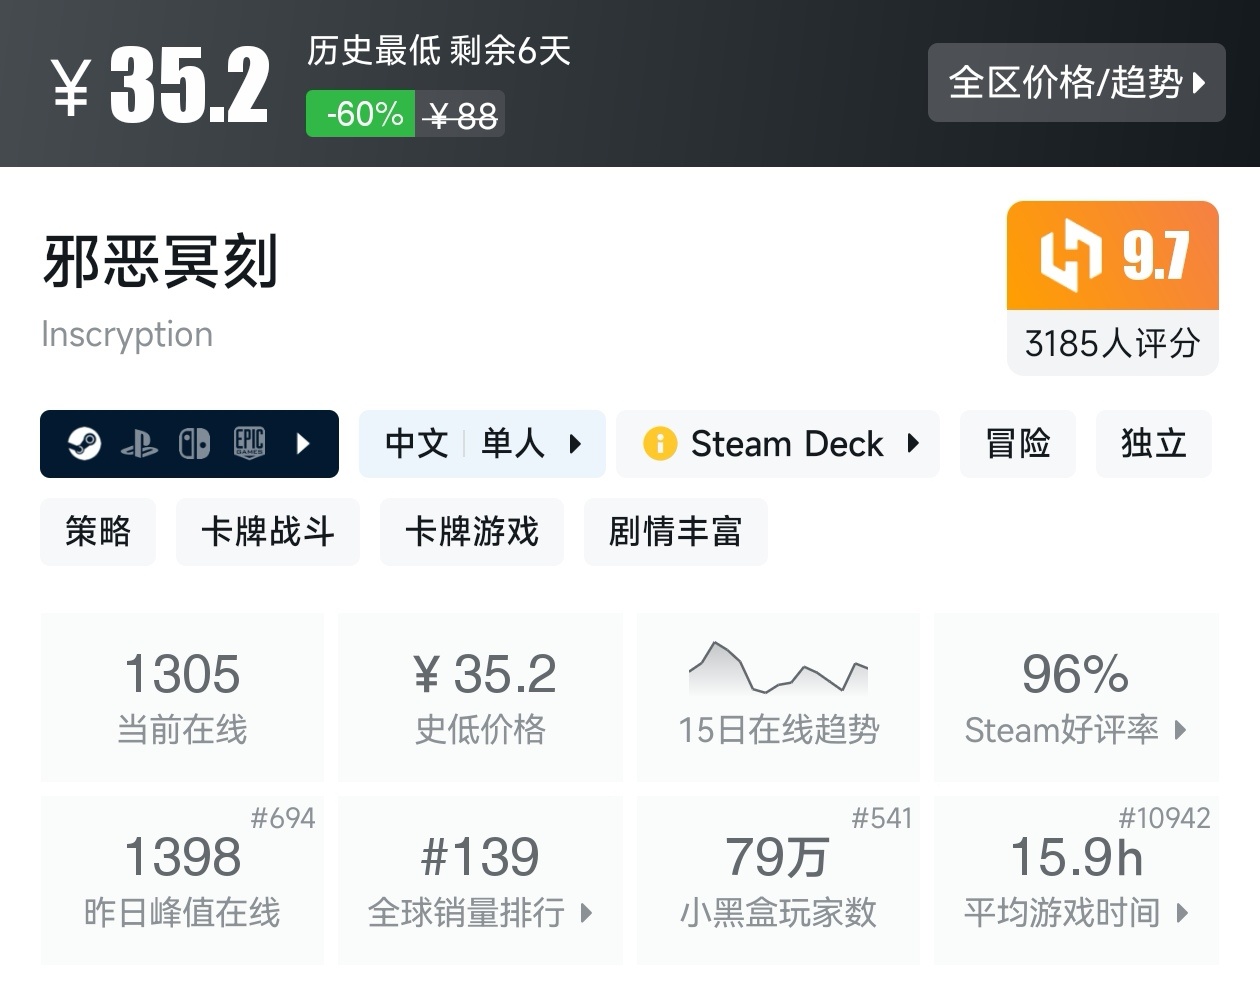Click the Steam platform icon
The height and width of the screenshot is (991, 1260).
coord(84,443)
